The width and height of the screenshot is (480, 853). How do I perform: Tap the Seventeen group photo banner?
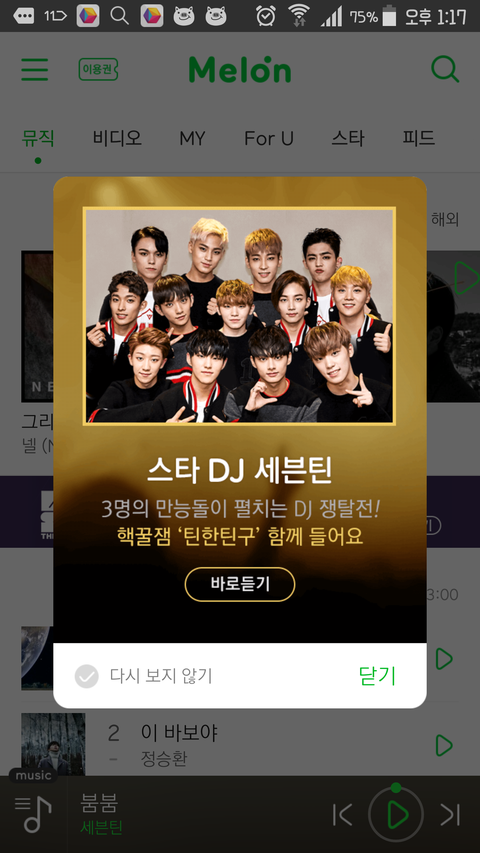239,316
